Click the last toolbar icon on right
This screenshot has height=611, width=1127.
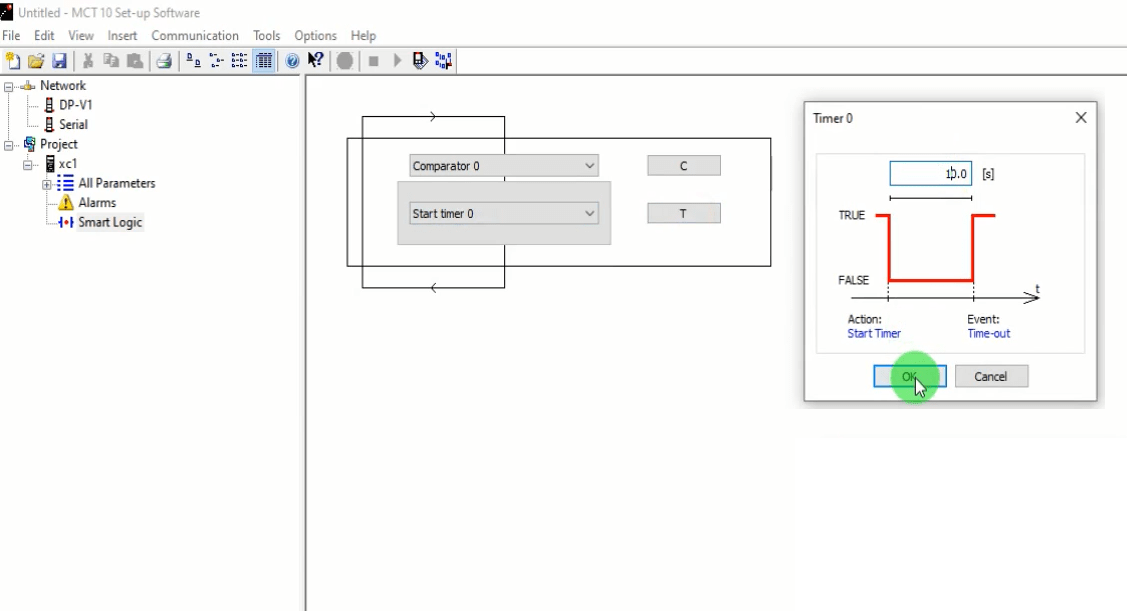[443, 61]
